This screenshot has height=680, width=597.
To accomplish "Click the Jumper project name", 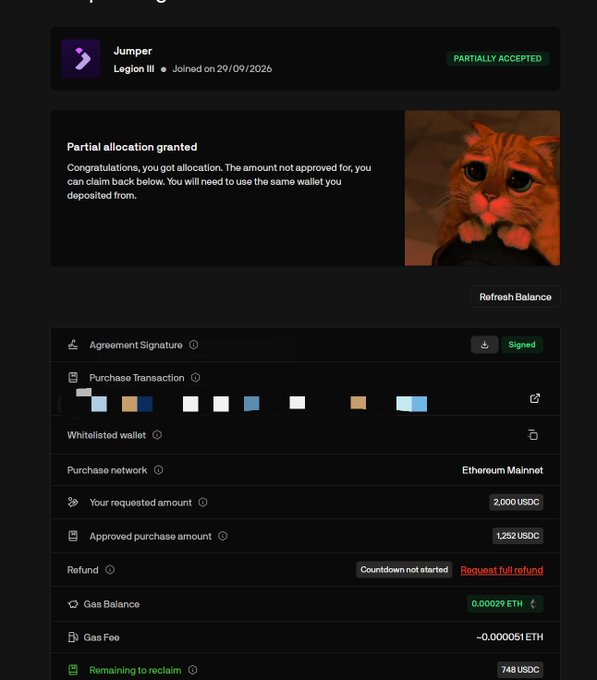I will pos(133,51).
